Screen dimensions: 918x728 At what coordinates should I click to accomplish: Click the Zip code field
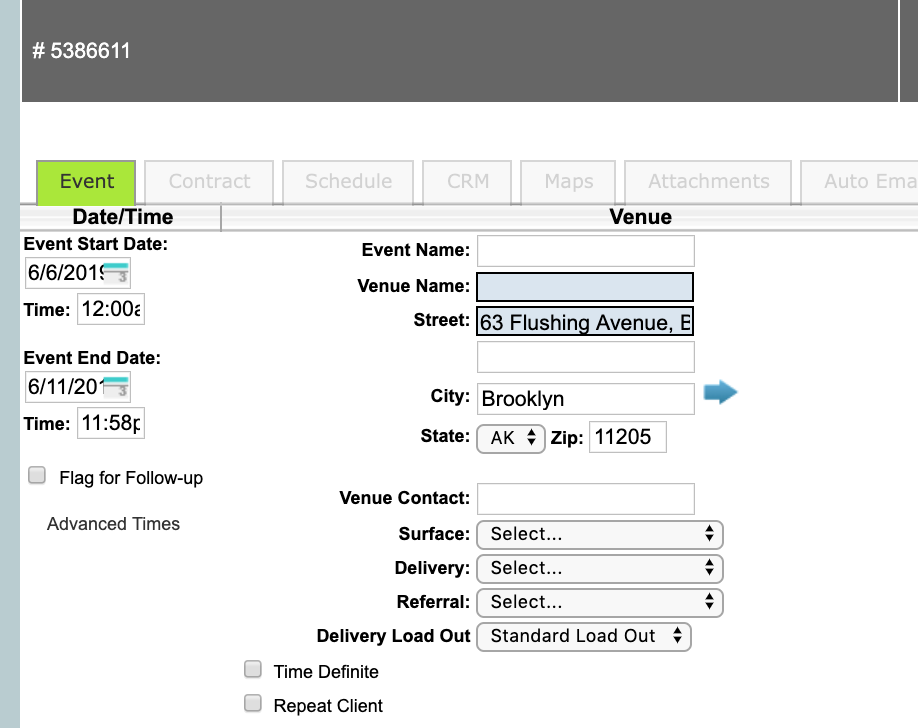627,438
